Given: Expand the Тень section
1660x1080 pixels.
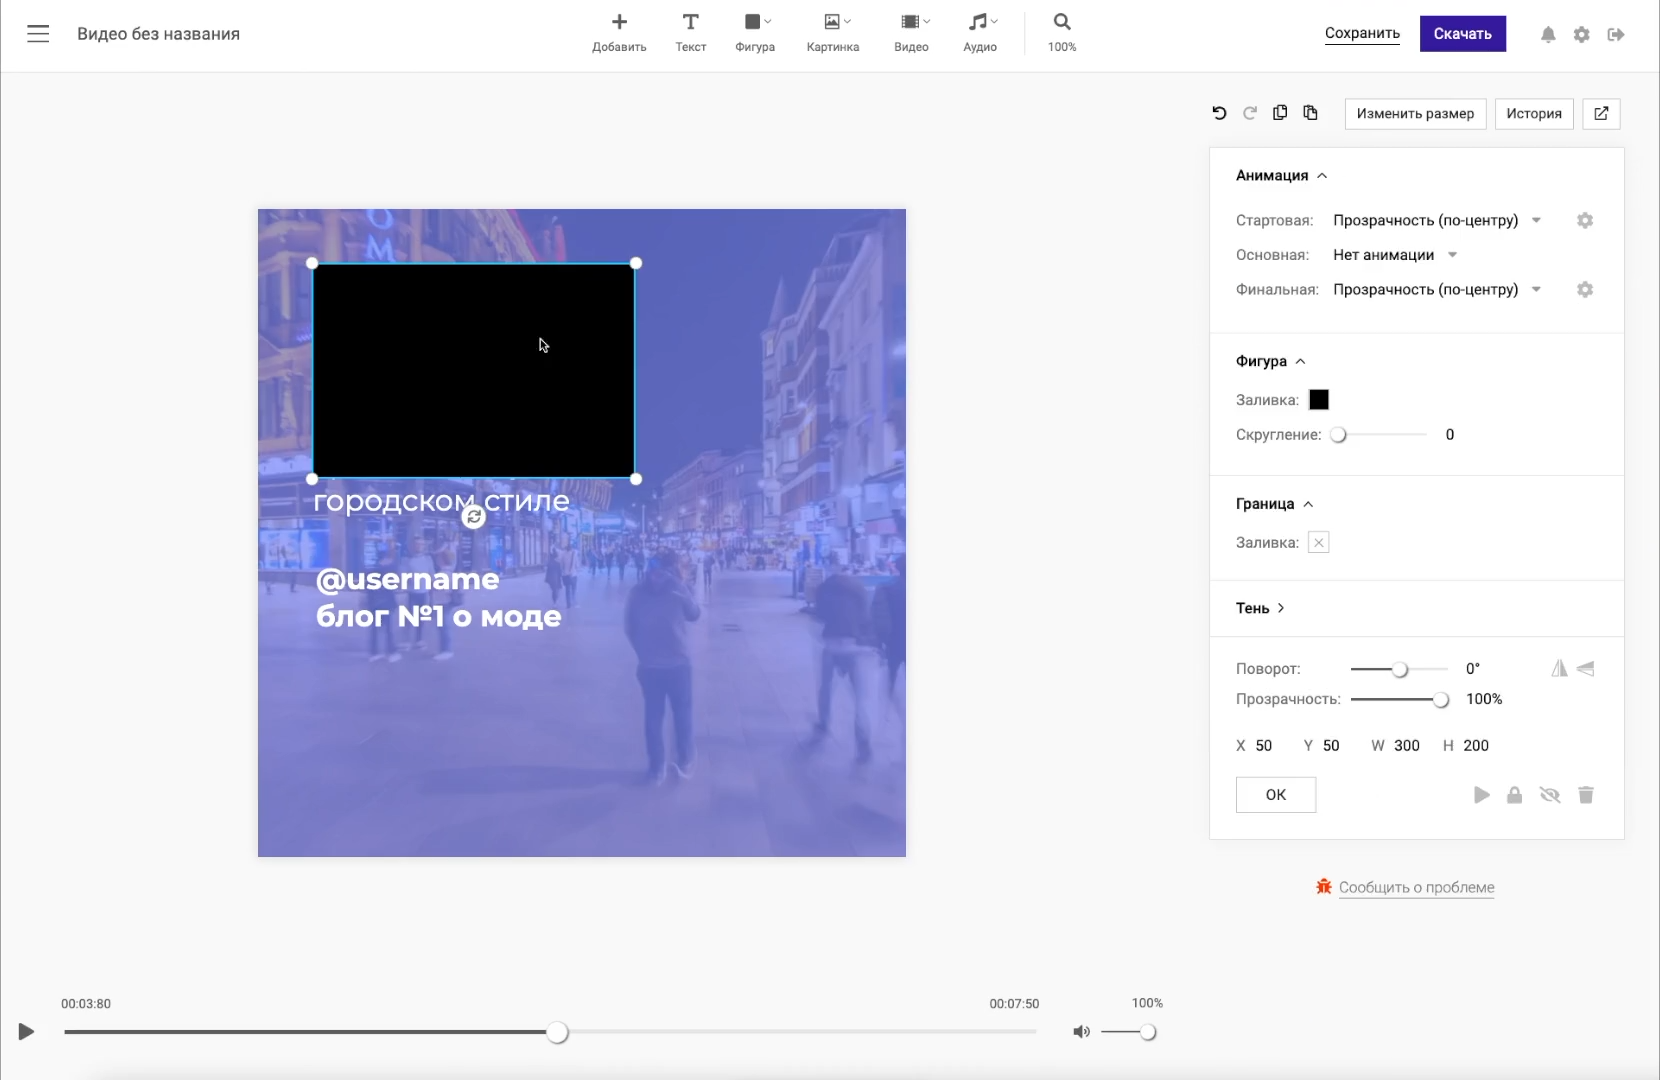Looking at the screenshot, I should (x=1260, y=608).
